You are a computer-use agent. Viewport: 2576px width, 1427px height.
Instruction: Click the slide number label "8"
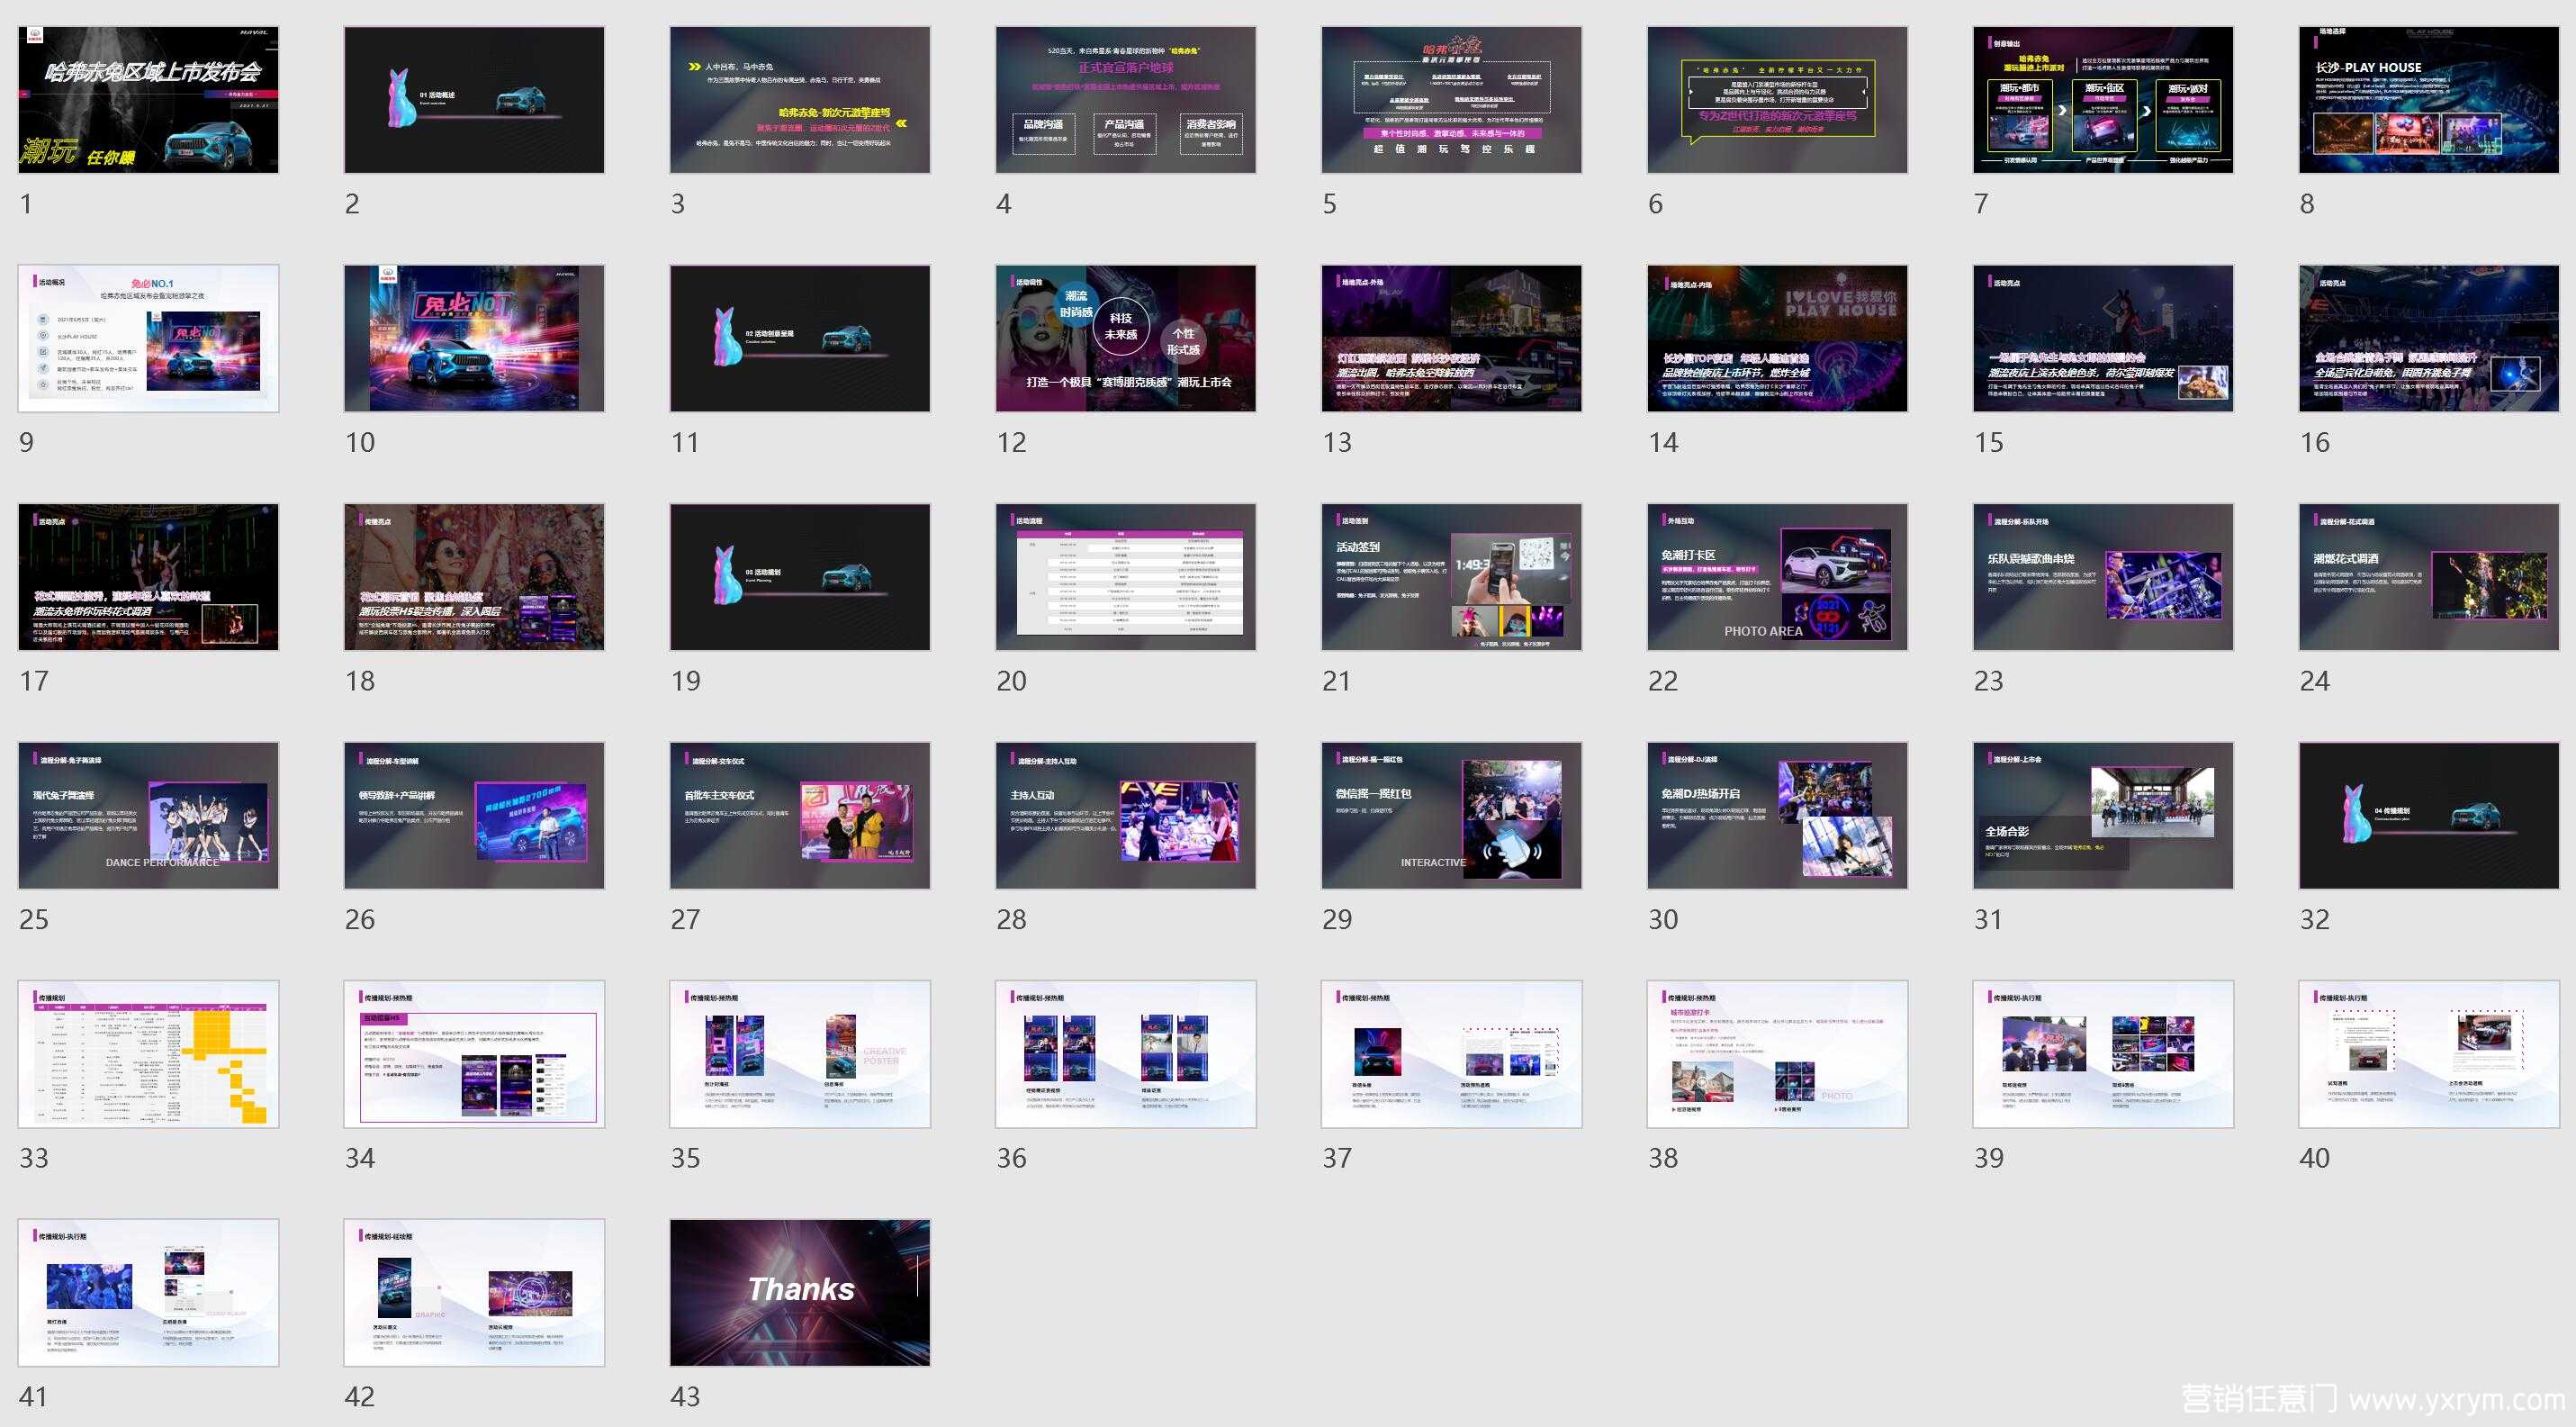click(2307, 204)
